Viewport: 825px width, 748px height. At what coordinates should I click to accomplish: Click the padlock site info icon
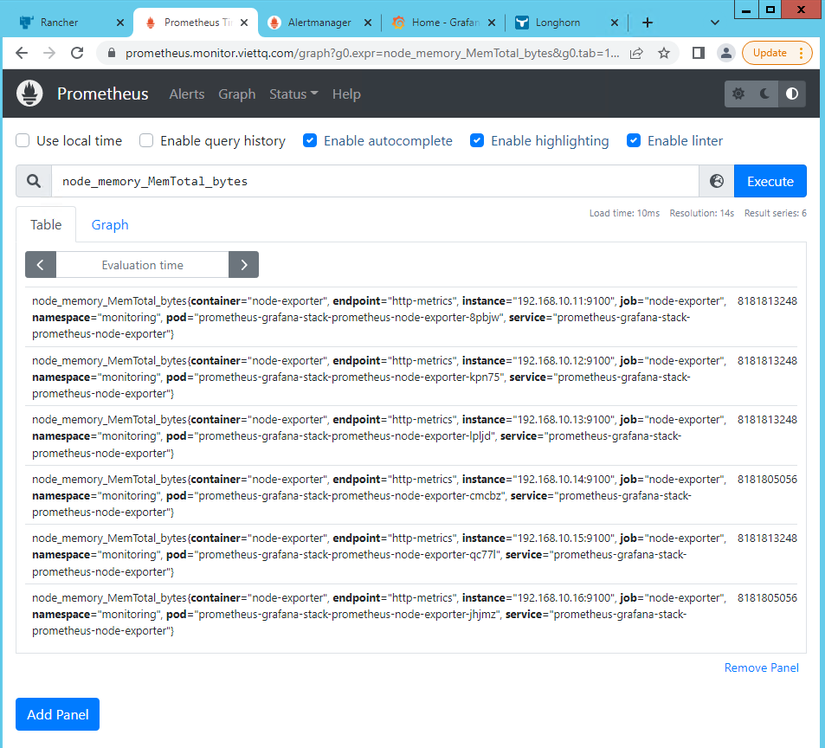click(x=111, y=53)
